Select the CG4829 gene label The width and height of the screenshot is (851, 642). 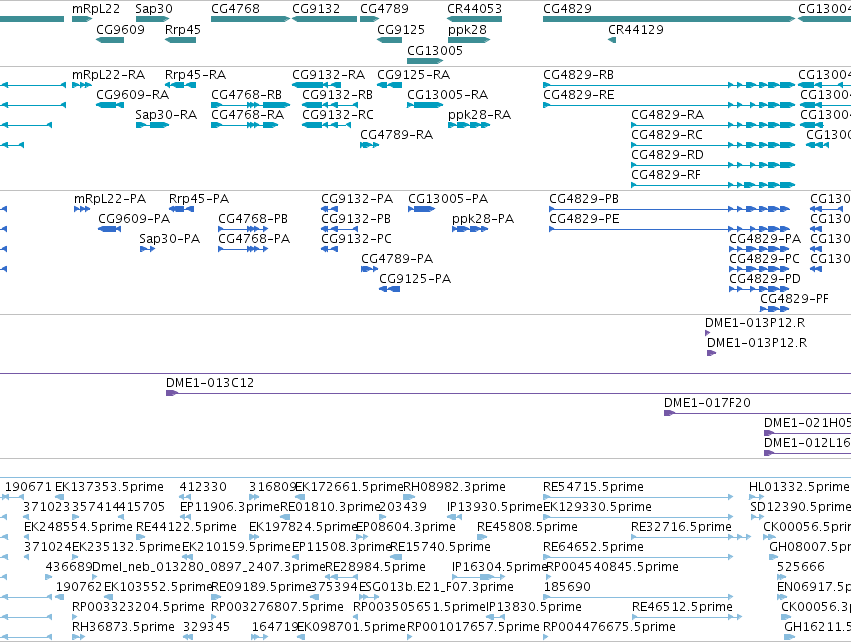[x=567, y=9]
